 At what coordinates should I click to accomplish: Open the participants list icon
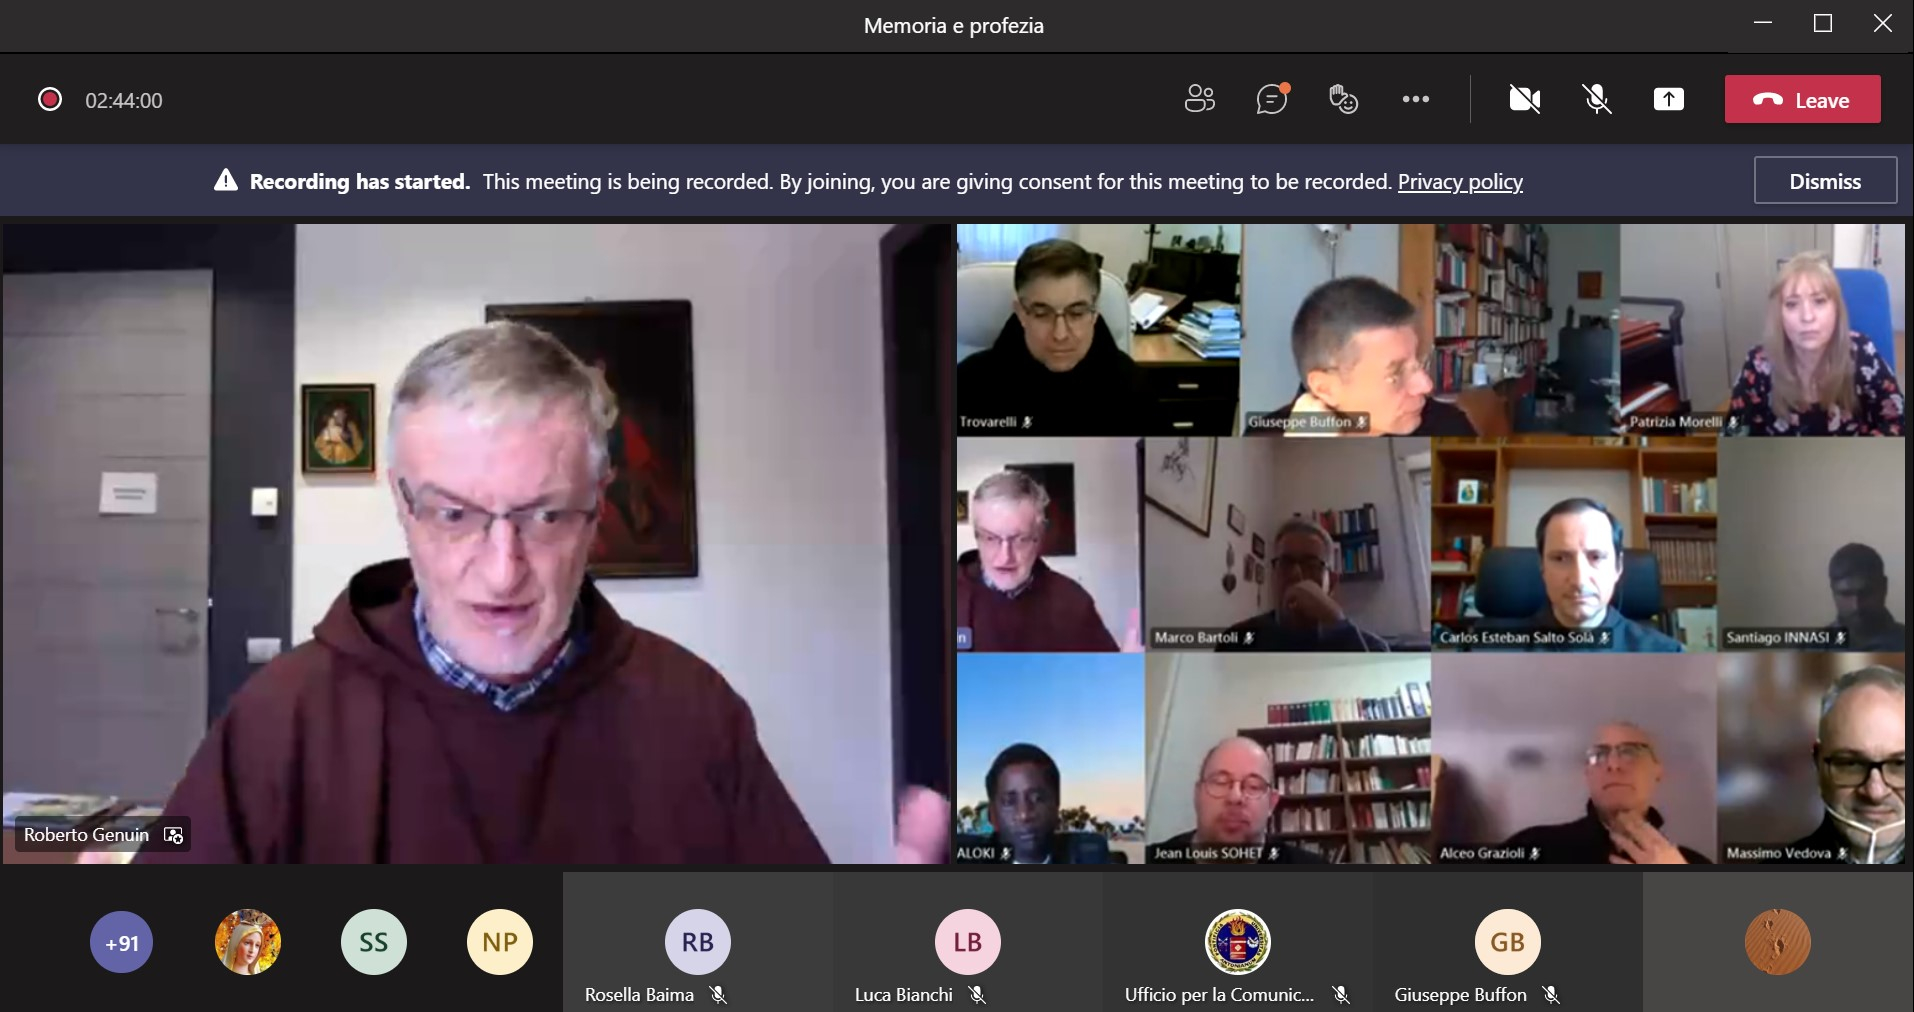pos(1199,99)
